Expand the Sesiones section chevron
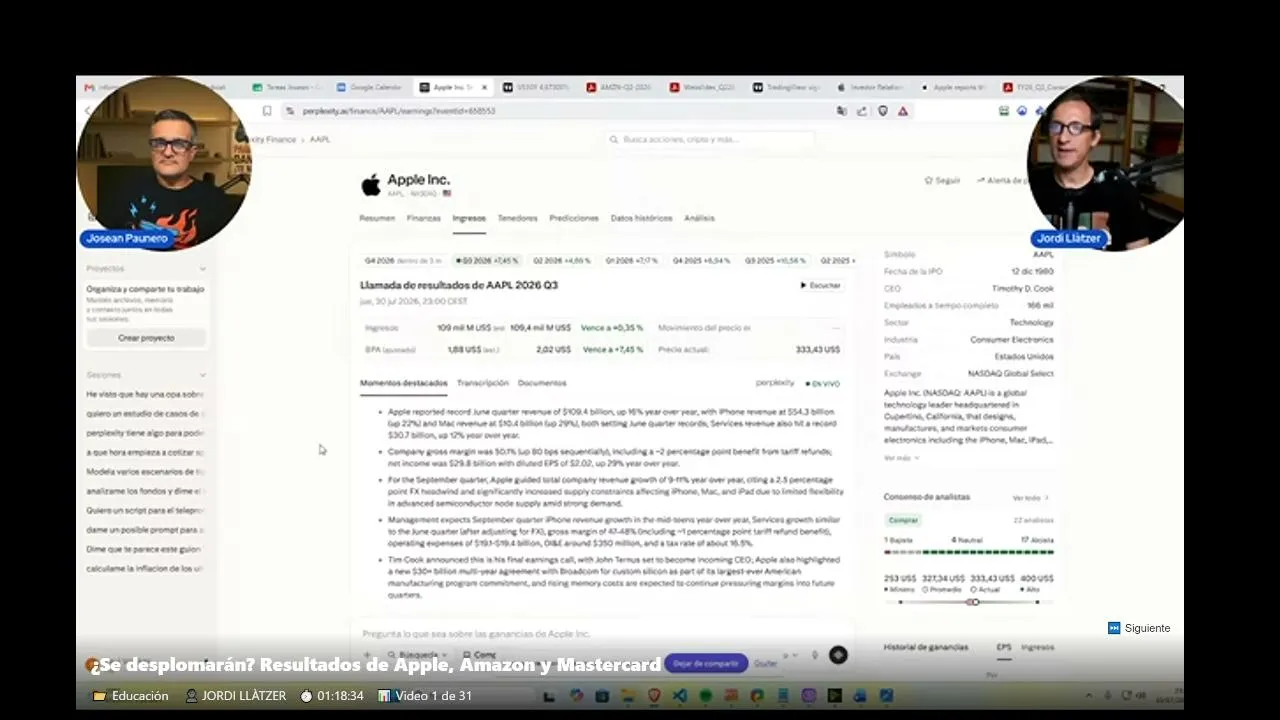 pos(203,375)
